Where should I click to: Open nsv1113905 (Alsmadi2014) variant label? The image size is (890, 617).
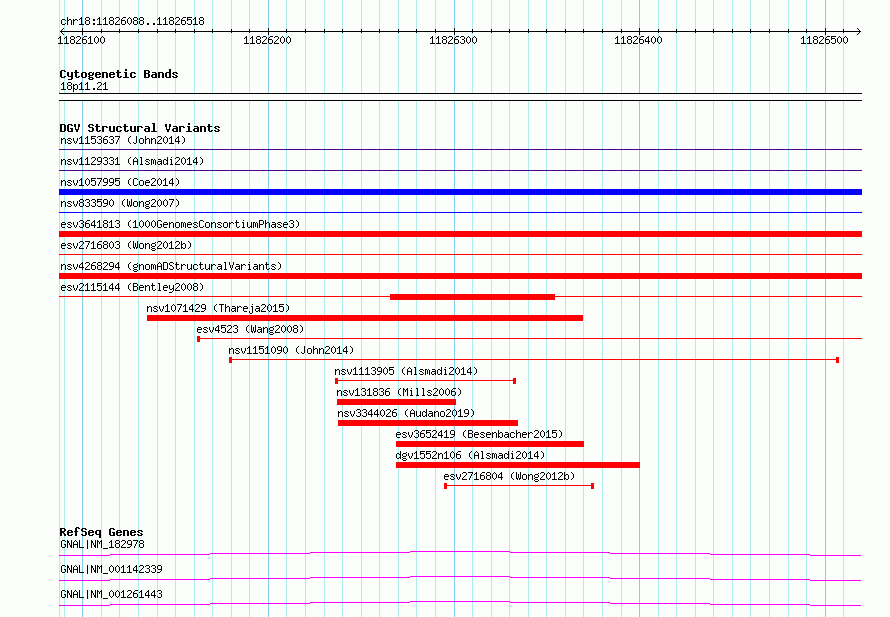[x=406, y=371]
